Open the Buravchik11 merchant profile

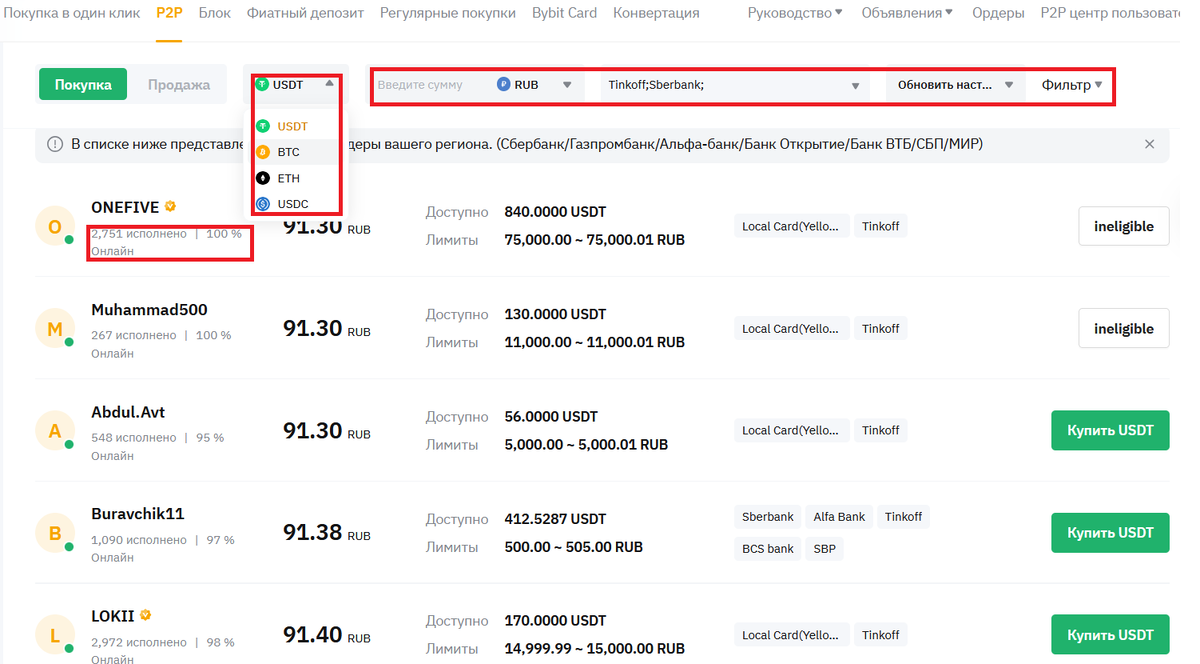pyautogui.click(x=138, y=514)
